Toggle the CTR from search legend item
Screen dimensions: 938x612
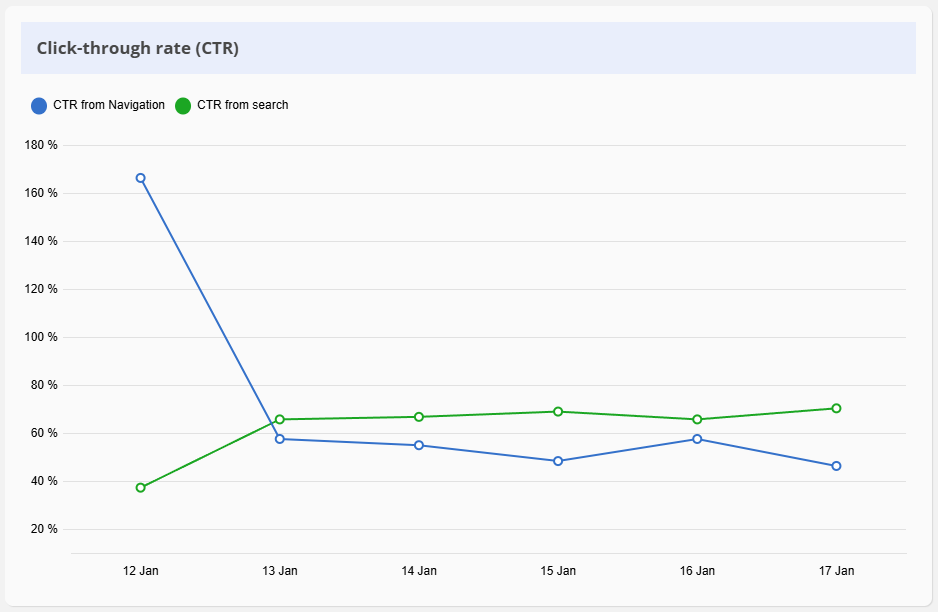pos(232,105)
